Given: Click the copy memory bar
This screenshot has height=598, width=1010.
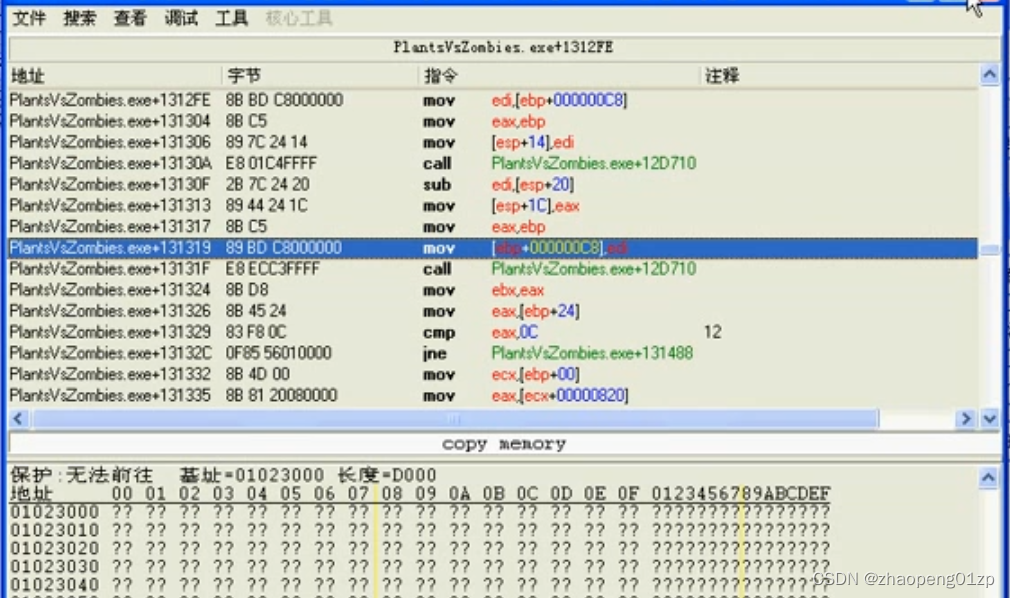Looking at the screenshot, I should click(x=504, y=444).
